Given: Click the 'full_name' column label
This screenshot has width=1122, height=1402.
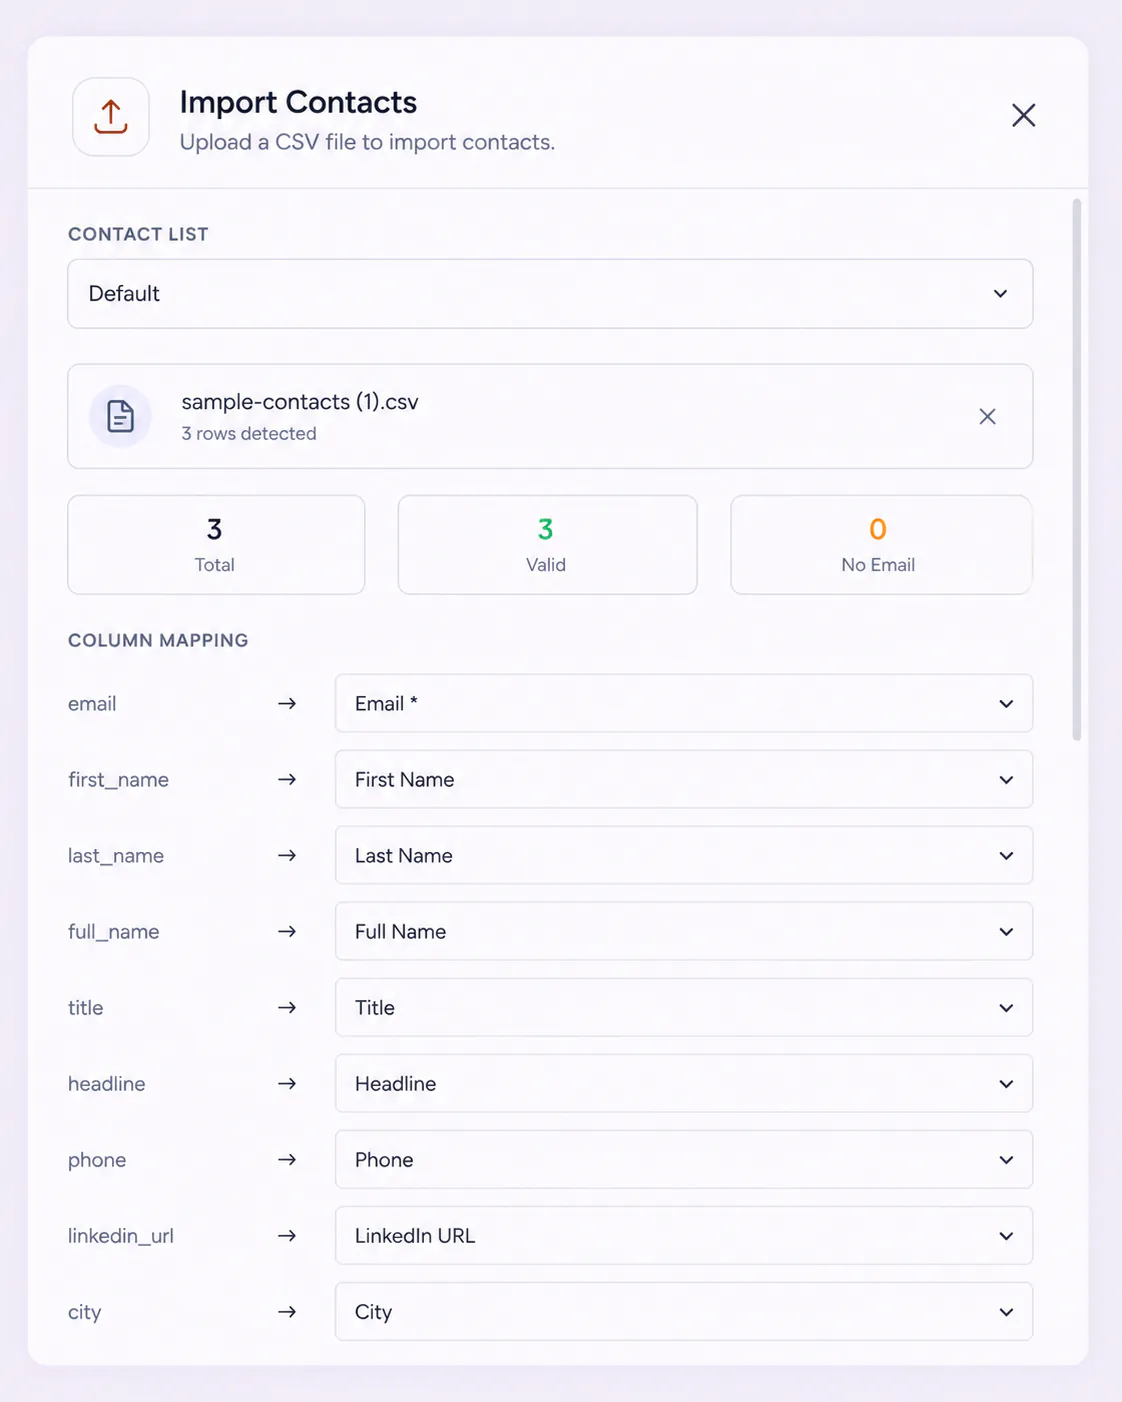Looking at the screenshot, I should [114, 932].
